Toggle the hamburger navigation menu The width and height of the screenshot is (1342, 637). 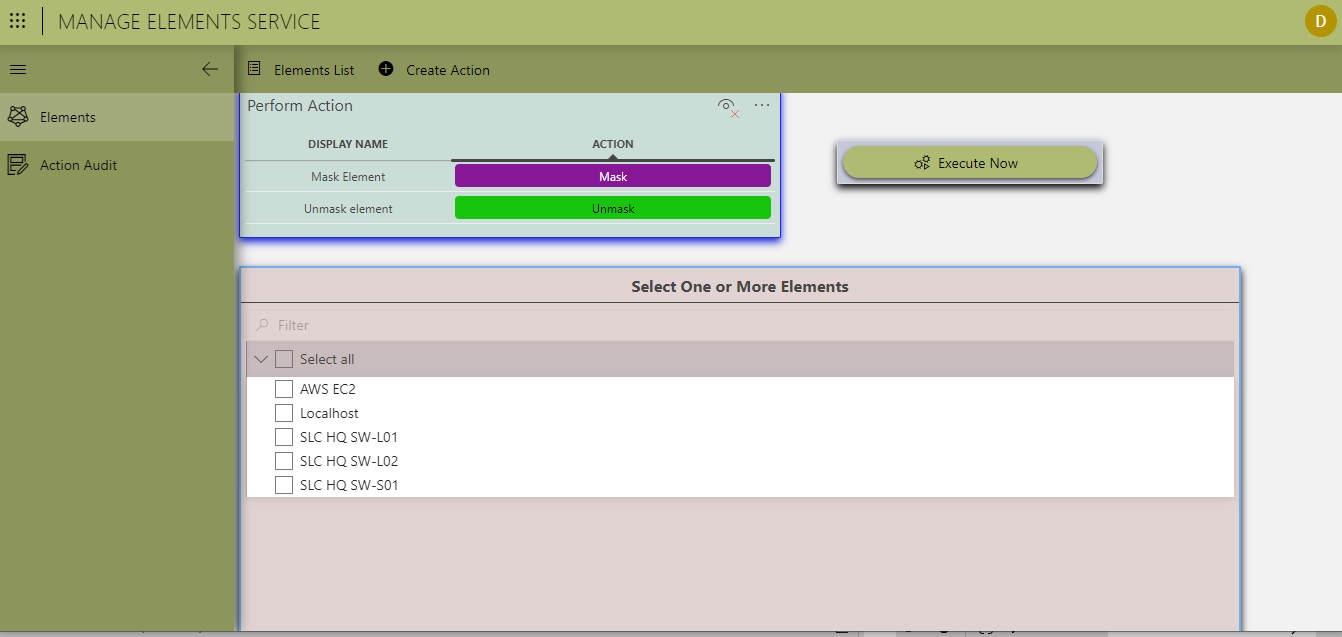click(x=18, y=69)
